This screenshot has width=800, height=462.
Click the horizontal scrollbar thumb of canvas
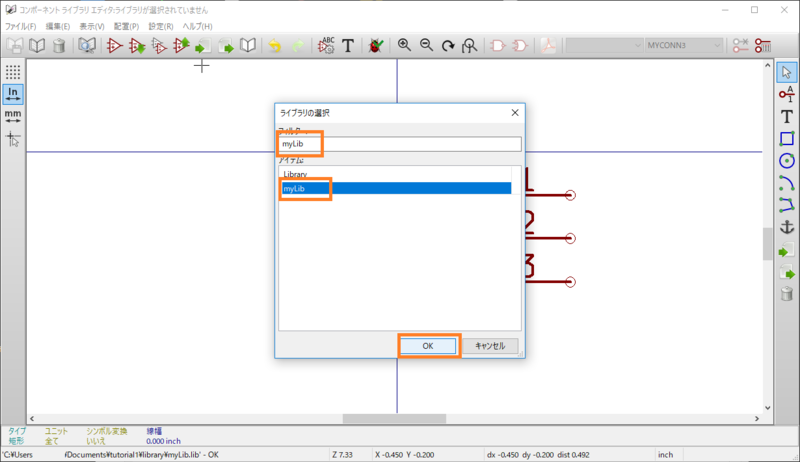[x=394, y=419]
